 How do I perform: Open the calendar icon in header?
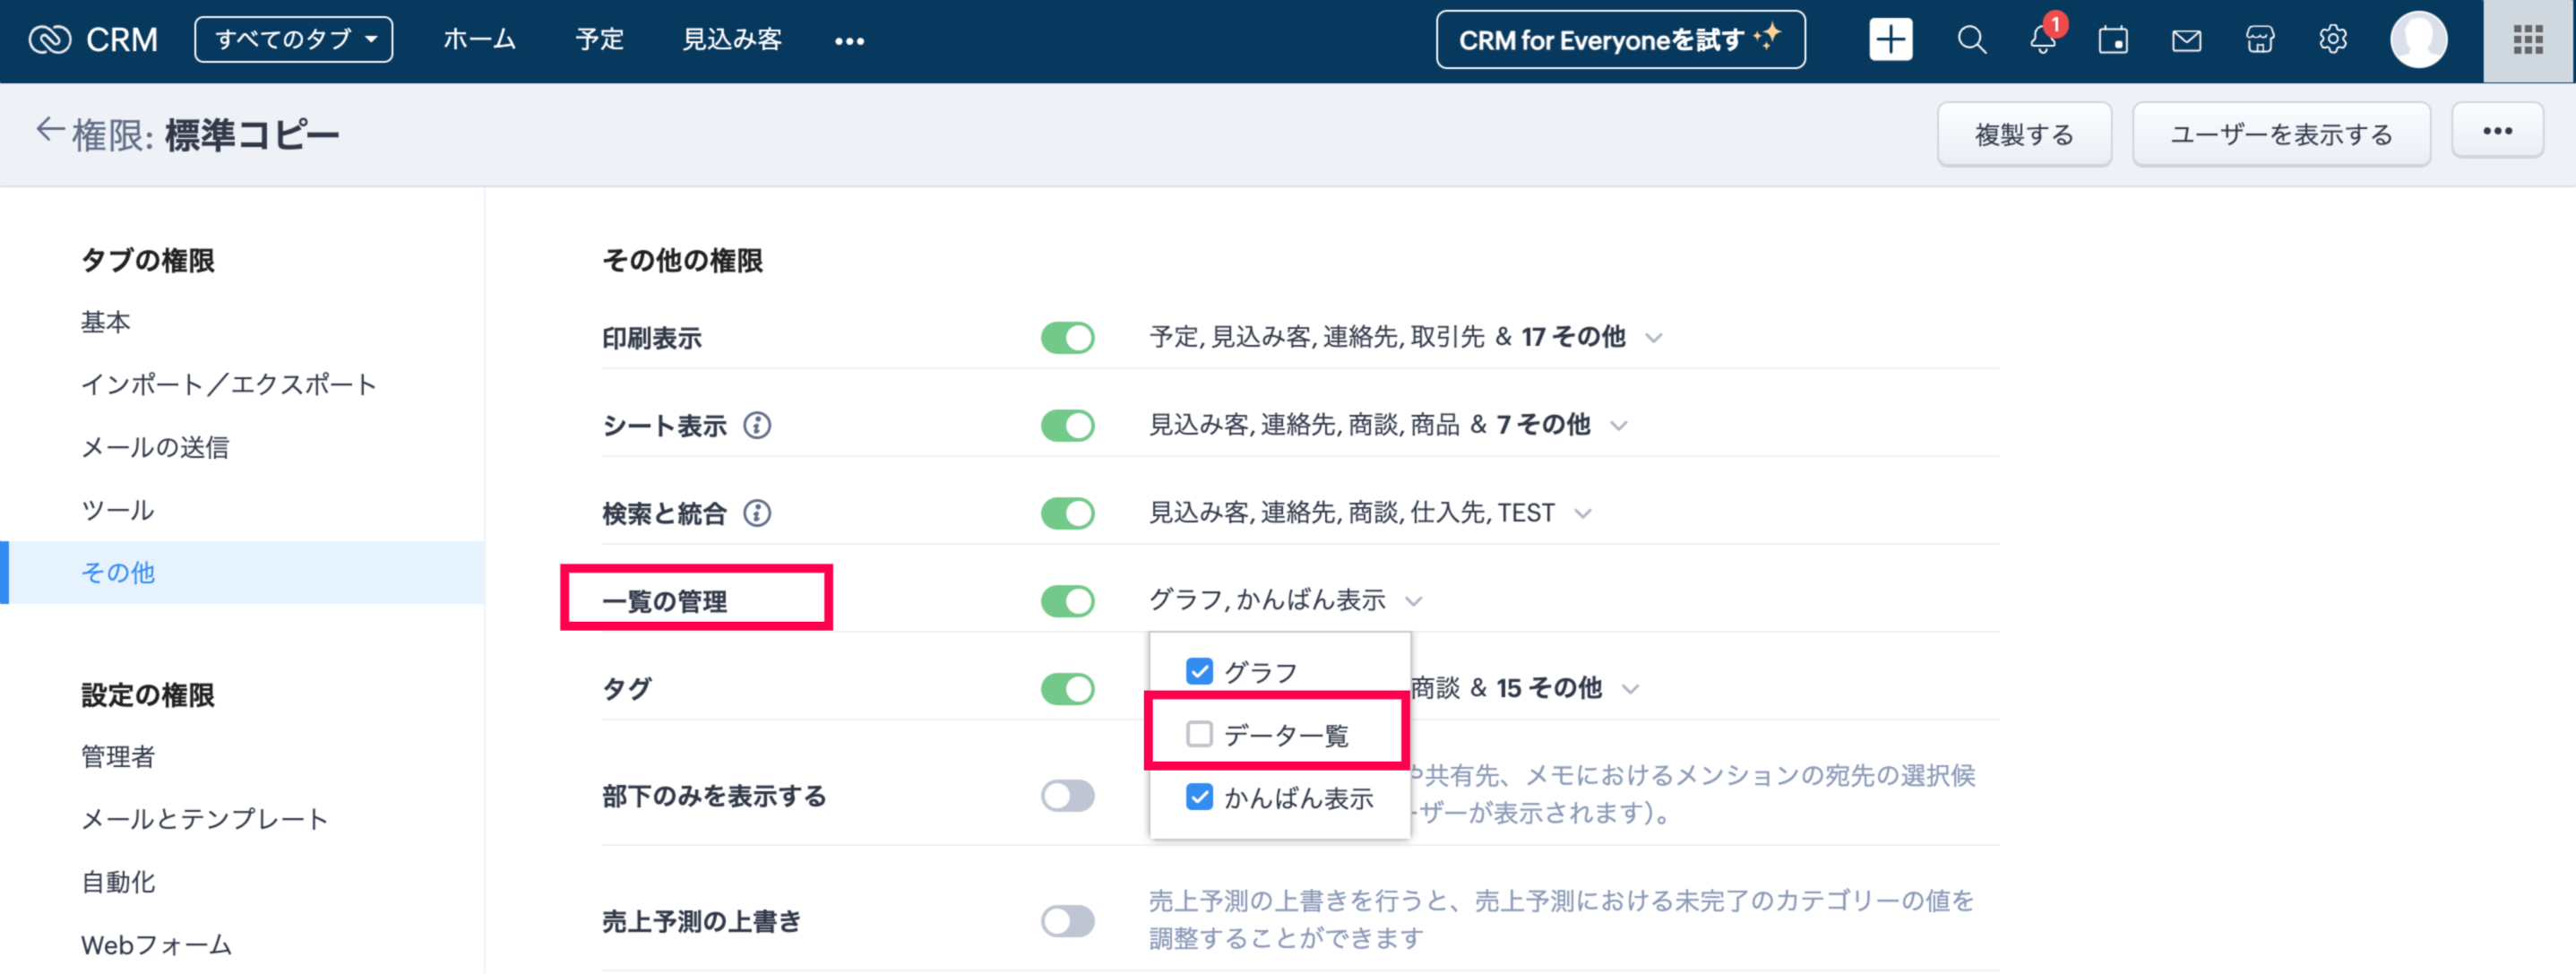coord(2113,40)
